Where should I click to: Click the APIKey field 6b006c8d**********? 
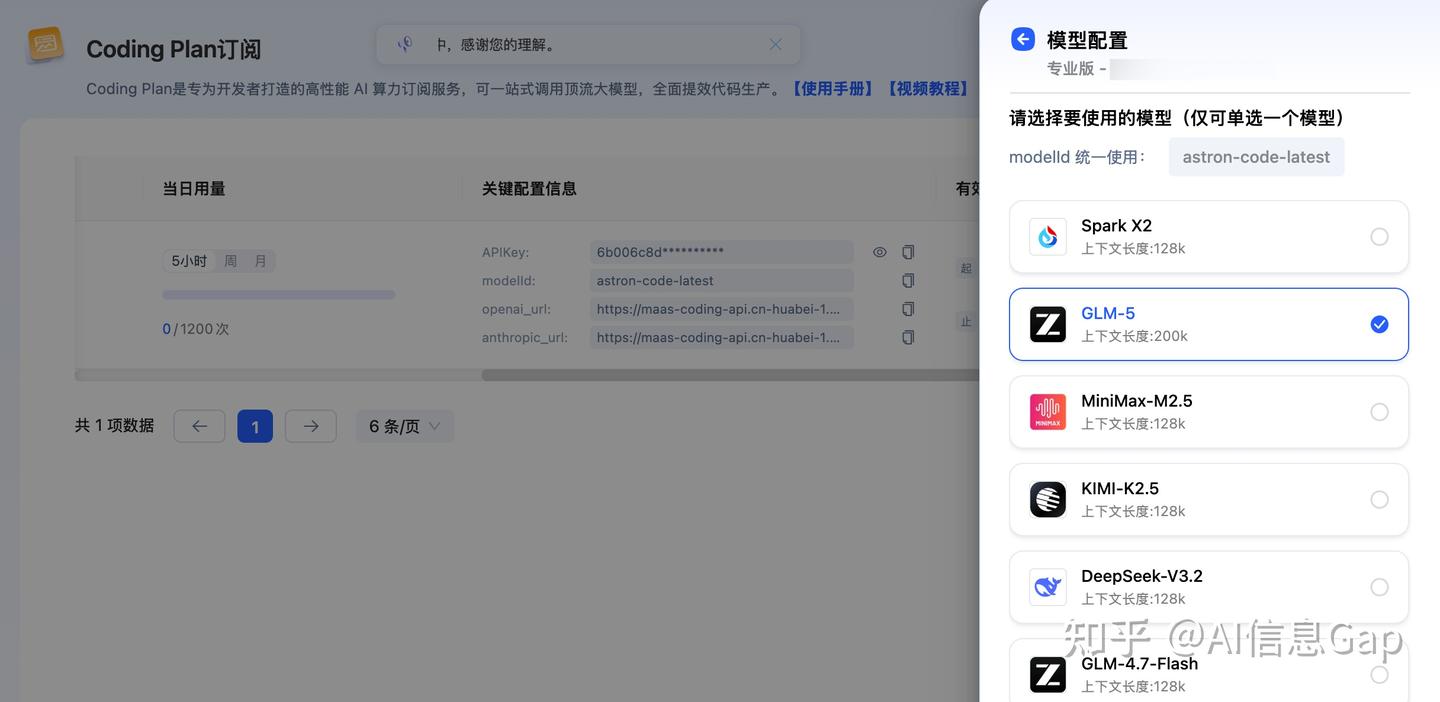pos(721,252)
